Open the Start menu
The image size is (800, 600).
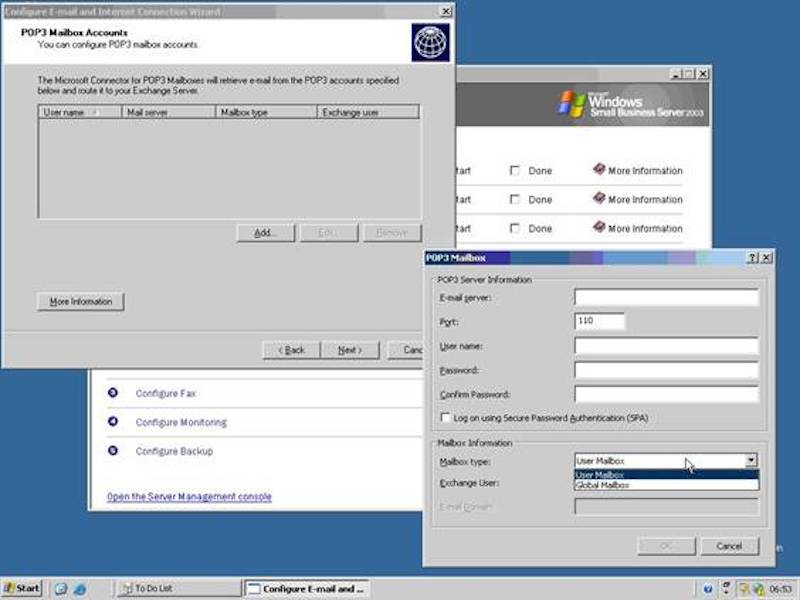click(x=20, y=588)
